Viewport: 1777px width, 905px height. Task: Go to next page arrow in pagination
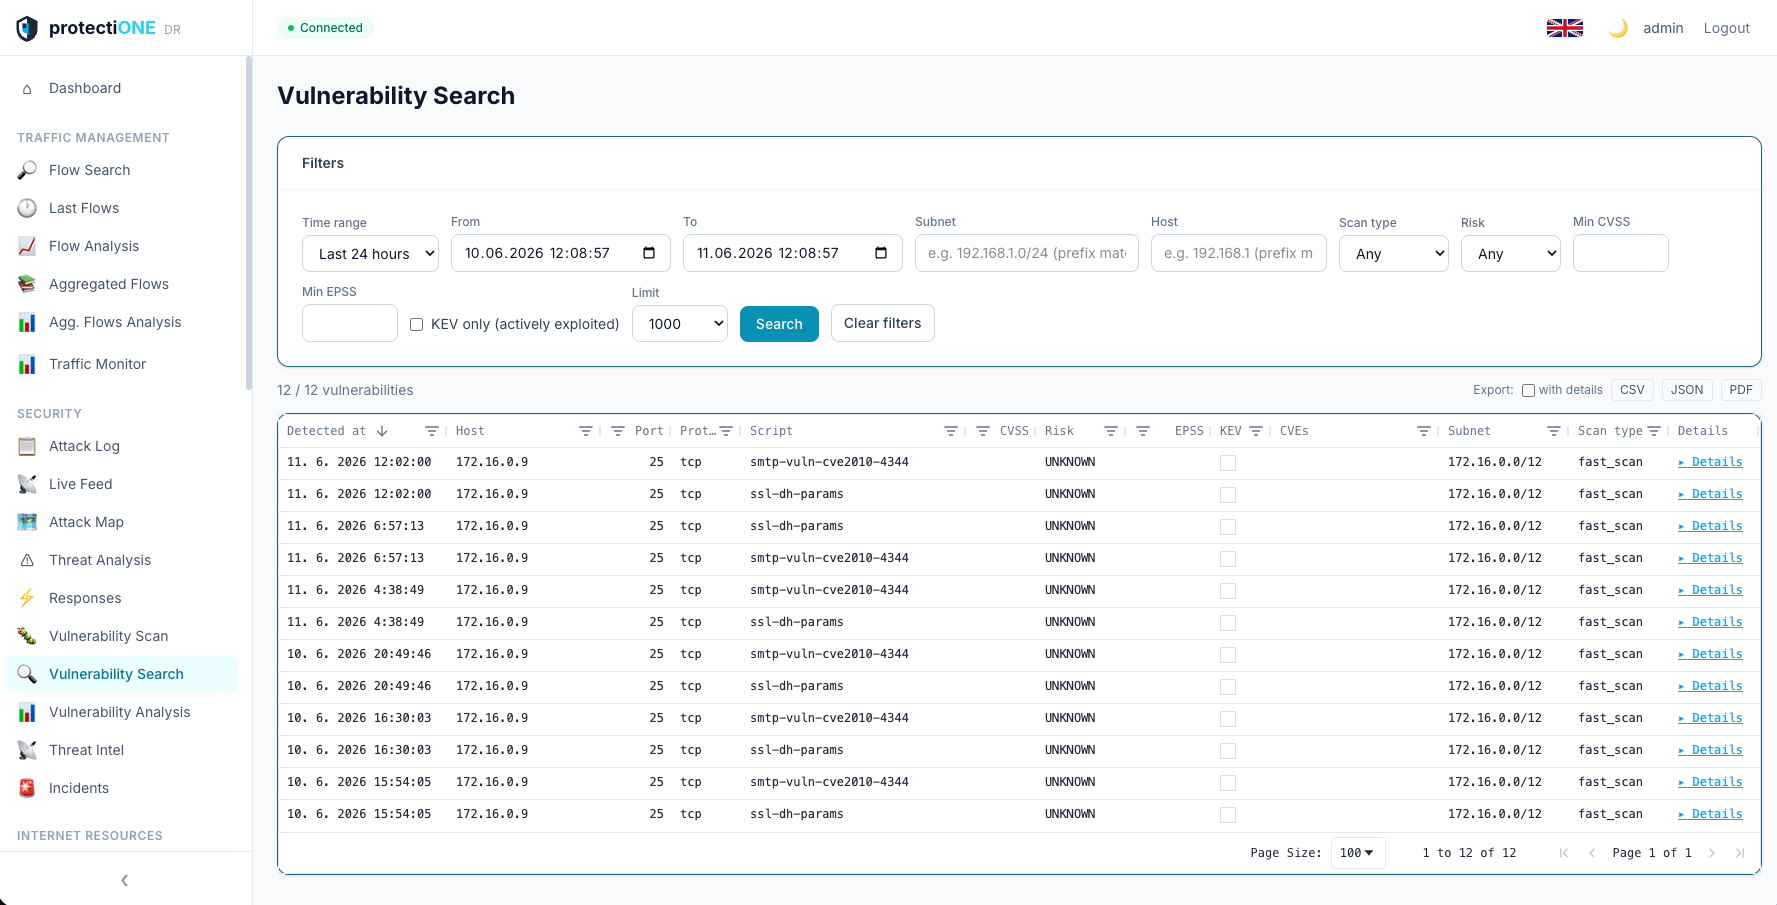(1712, 853)
